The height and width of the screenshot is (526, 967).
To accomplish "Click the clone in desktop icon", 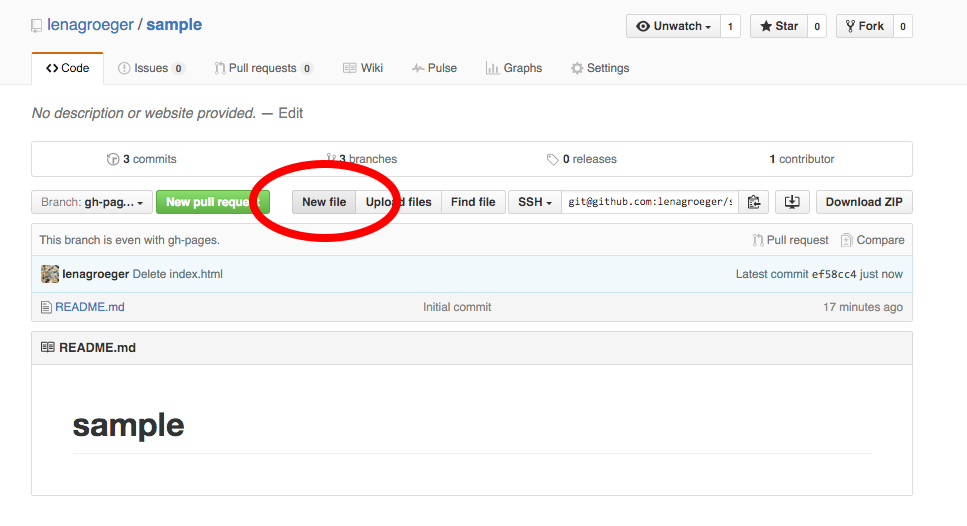I will tap(792, 202).
